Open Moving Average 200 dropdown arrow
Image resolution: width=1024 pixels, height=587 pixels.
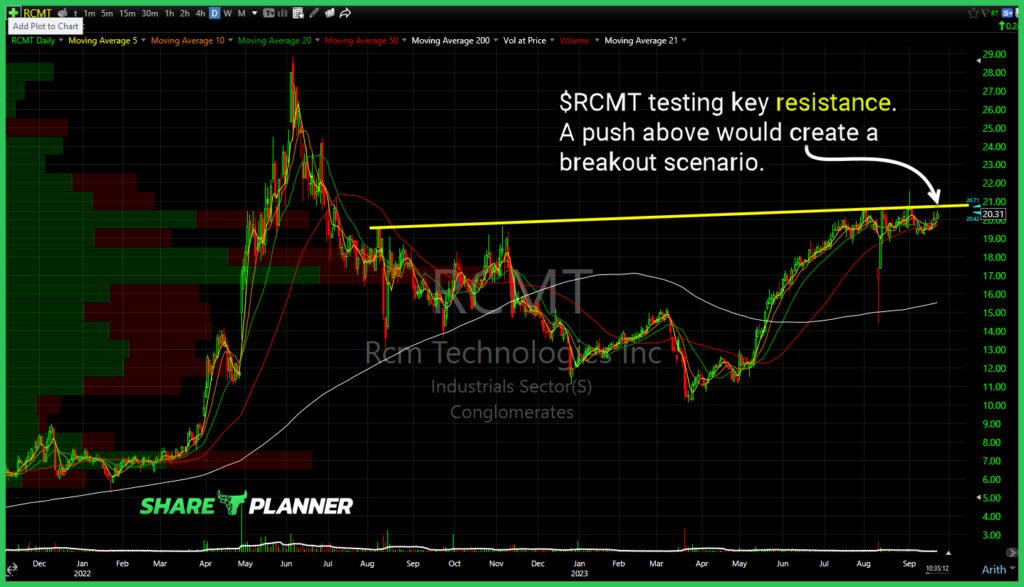click(x=496, y=40)
